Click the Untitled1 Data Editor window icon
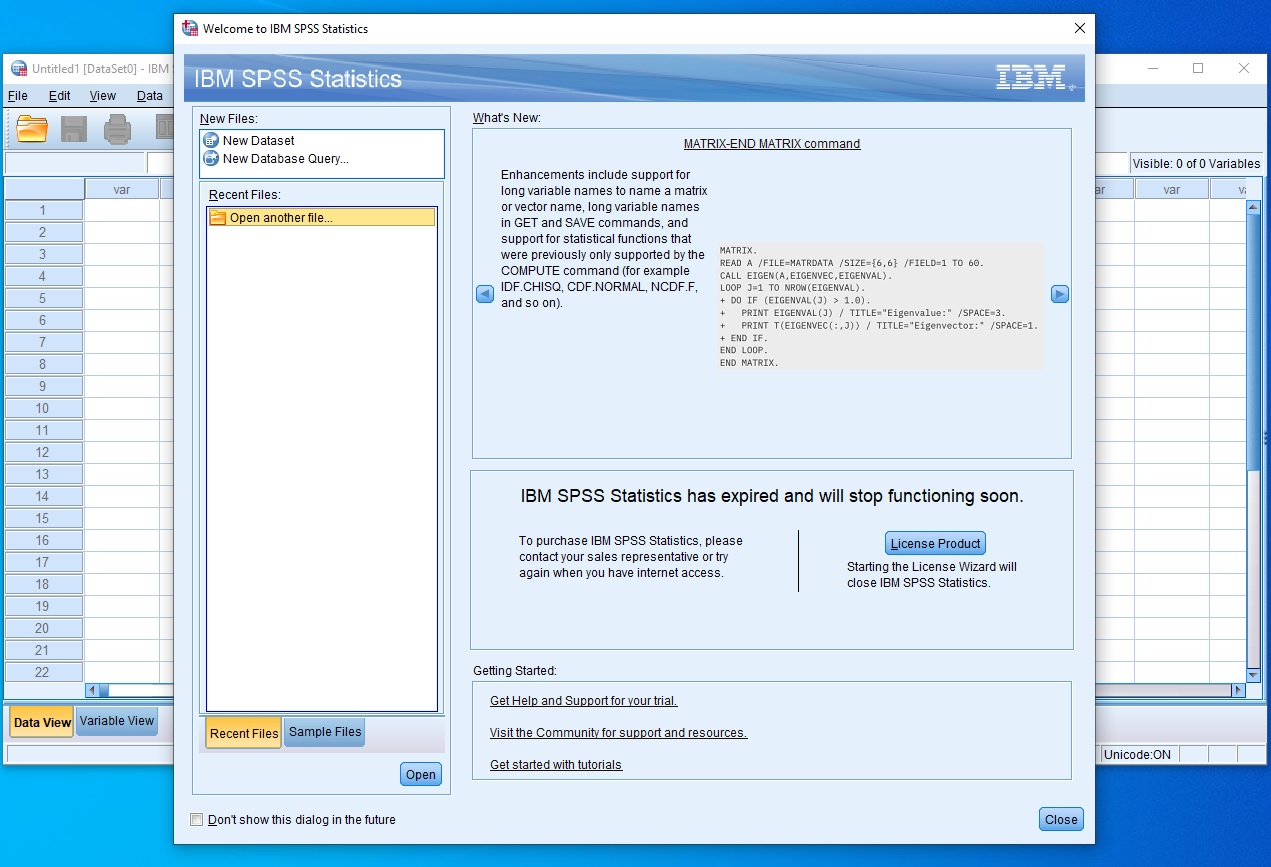 tap(18, 69)
